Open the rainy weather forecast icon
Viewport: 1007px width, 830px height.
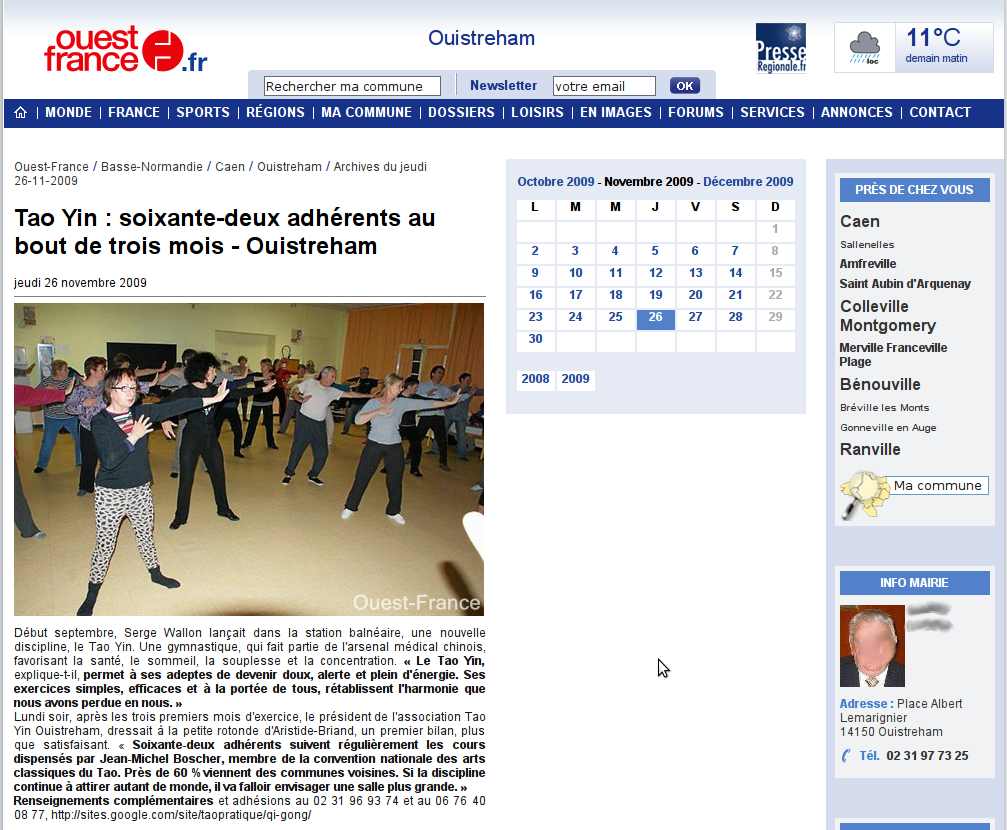click(864, 48)
